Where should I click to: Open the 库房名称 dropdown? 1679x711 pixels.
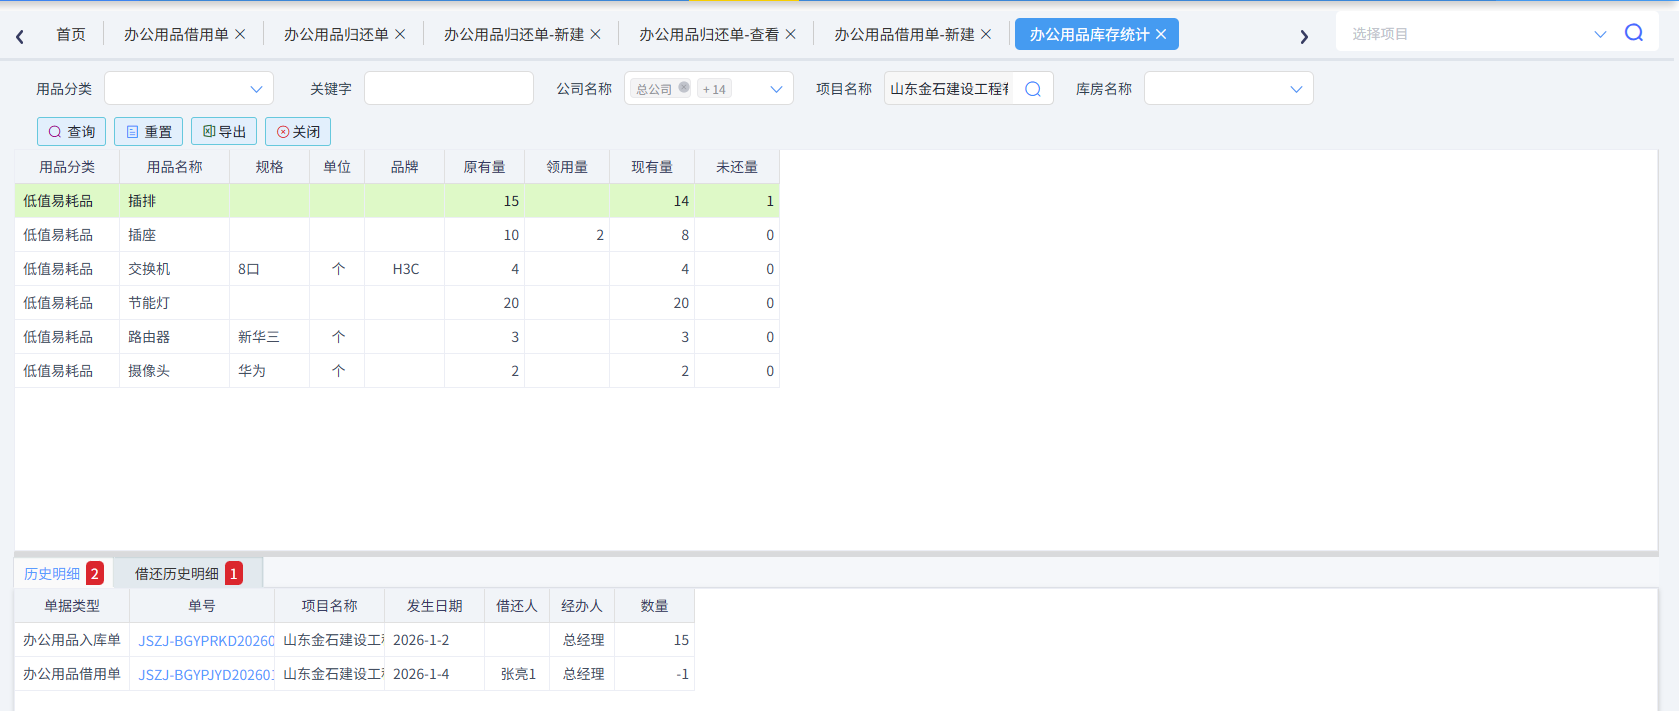pyautogui.click(x=1228, y=89)
